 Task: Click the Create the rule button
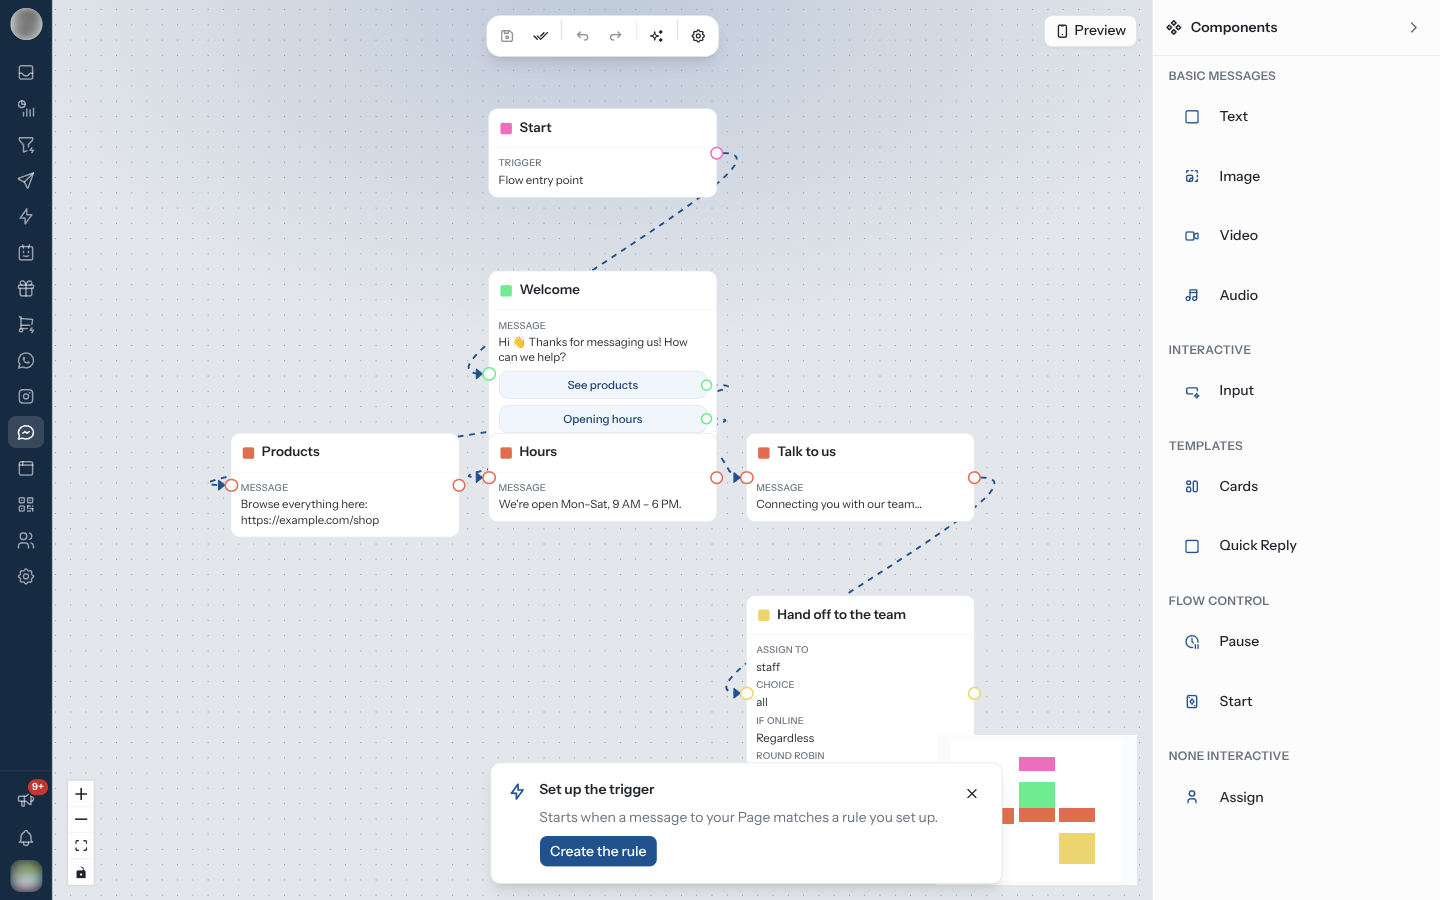[x=598, y=851]
